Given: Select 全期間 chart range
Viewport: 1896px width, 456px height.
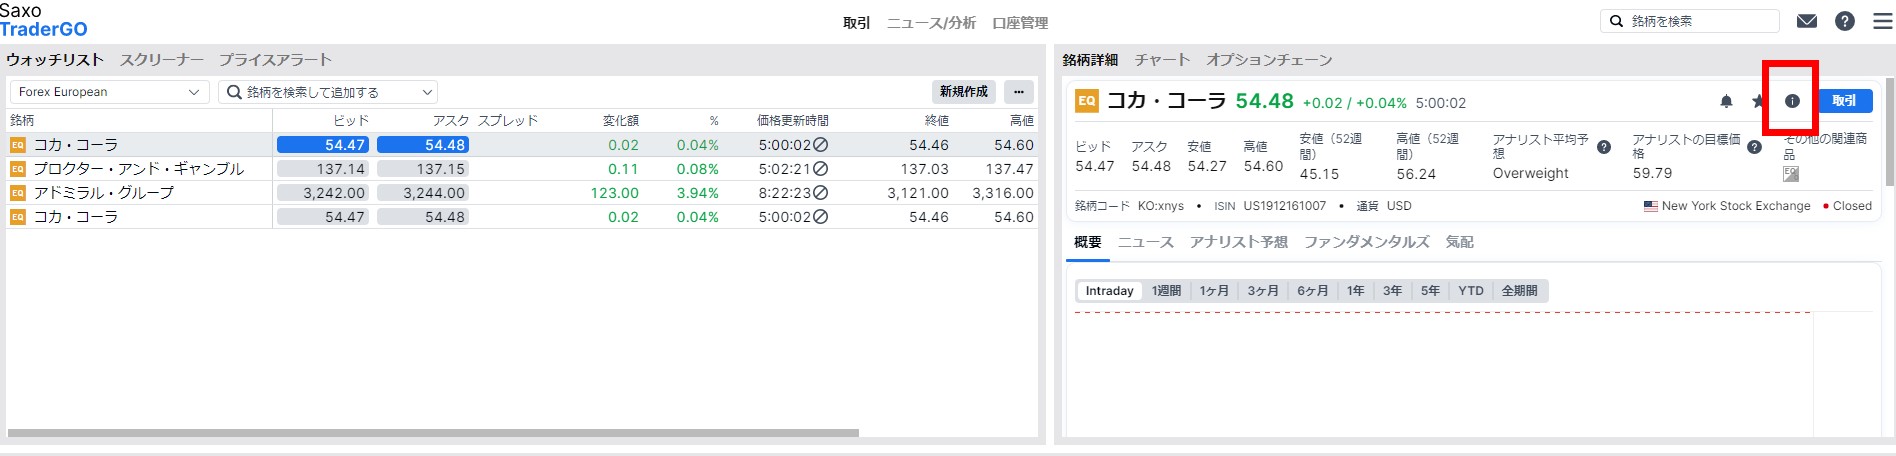Looking at the screenshot, I should coord(1520,291).
